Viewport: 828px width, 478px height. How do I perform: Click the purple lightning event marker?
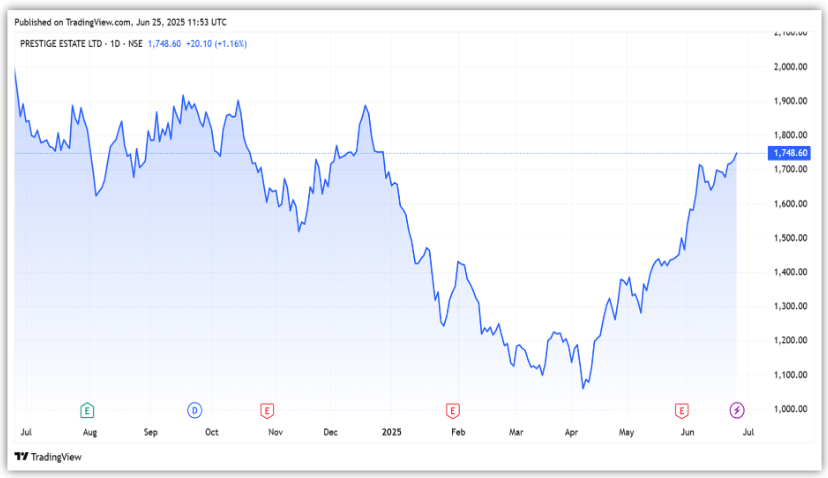tap(737, 410)
